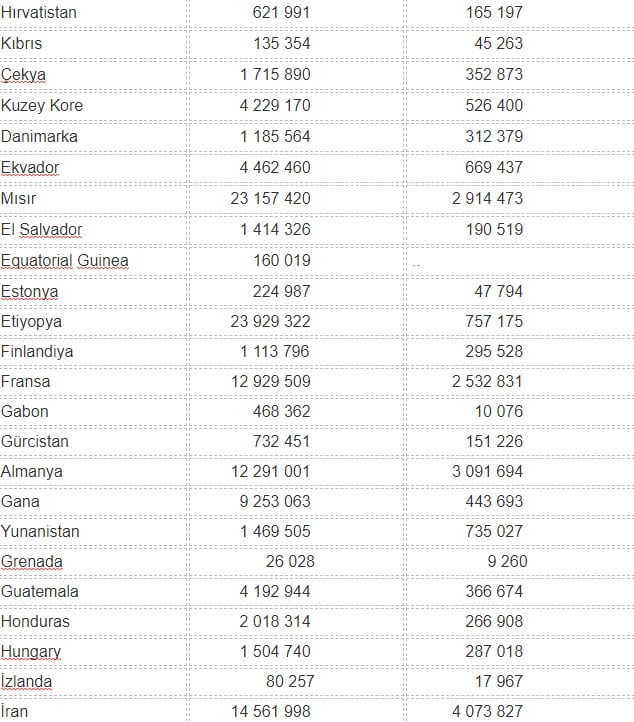Screen dimensions: 634x722
Task: Select the Danimarka value 1 185 564
Action: coord(275,136)
